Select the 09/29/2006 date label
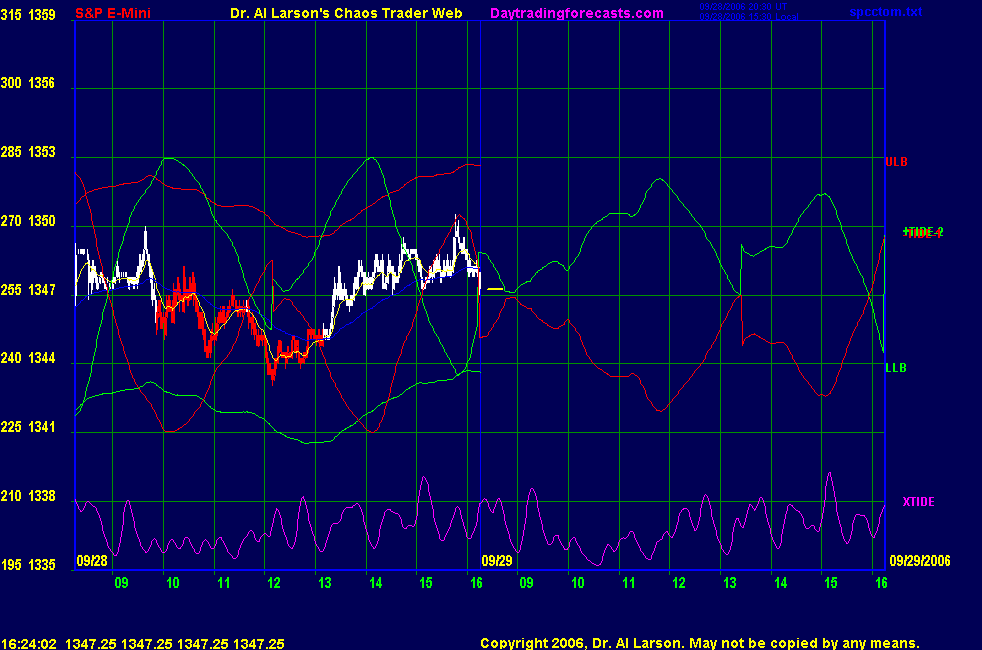The image size is (982, 650). point(919,561)
